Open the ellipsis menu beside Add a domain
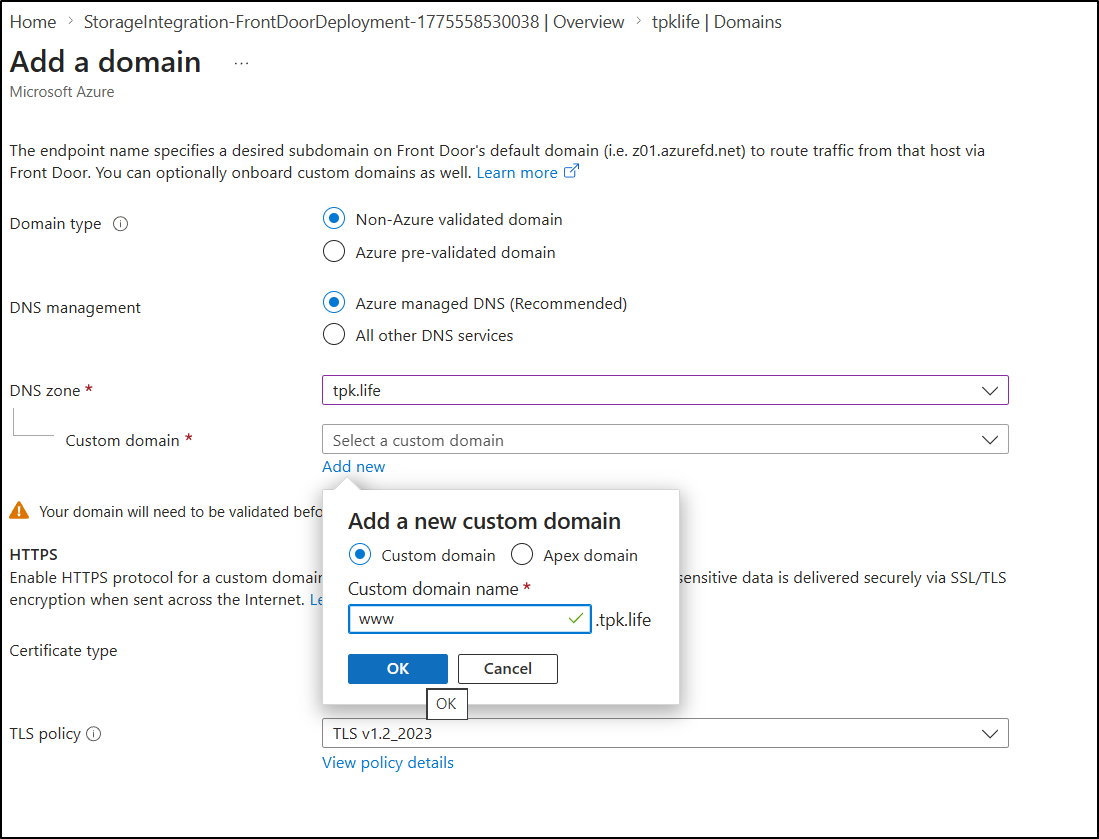Viewport: 1099px width, 839px height. pyautogui.click(x=241, y=63)
